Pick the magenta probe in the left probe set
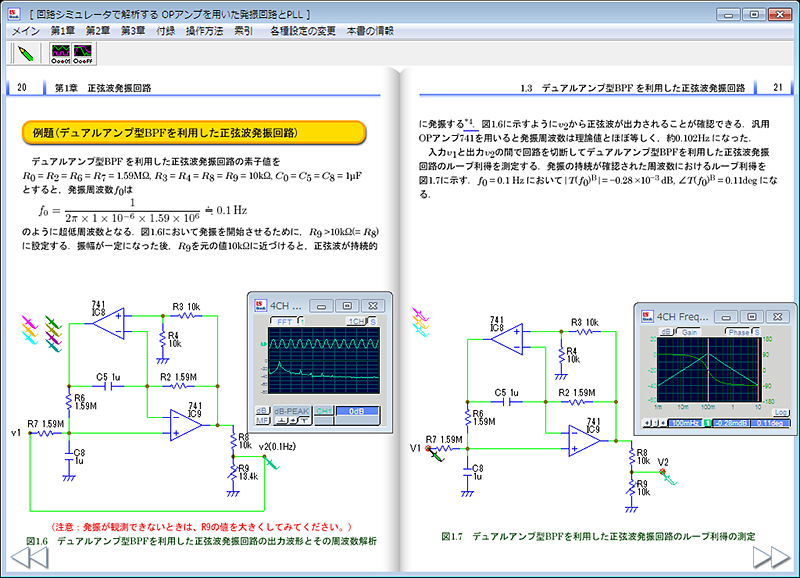Screen dimensions: 800x578 pyautogui.click(x=30, y=321)
